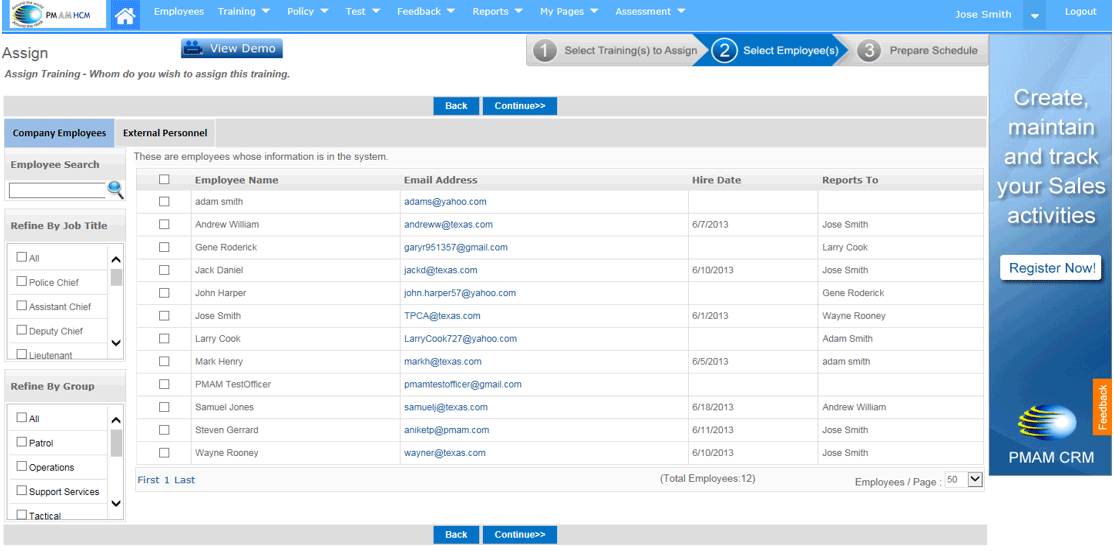Click the View Demo button
The width and height of the screenshot is (1114, 557).
point(232,48)
